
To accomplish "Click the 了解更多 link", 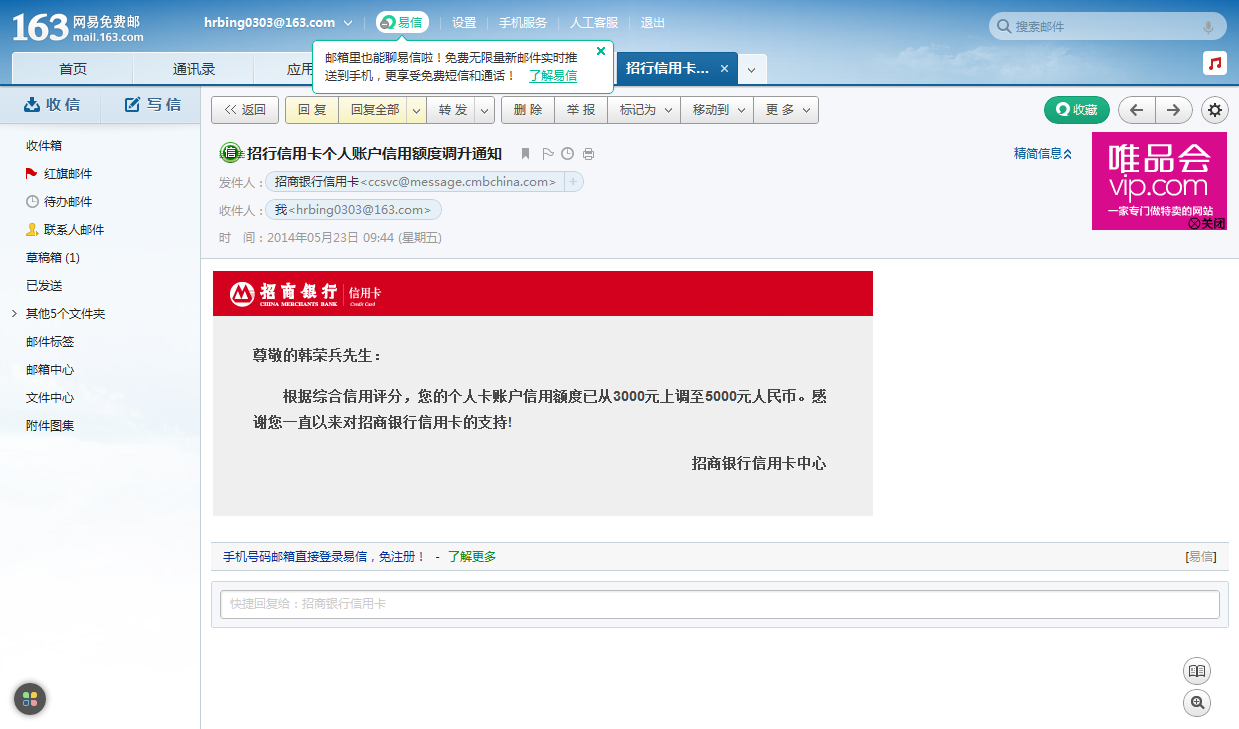I will [x=472, y=557].
